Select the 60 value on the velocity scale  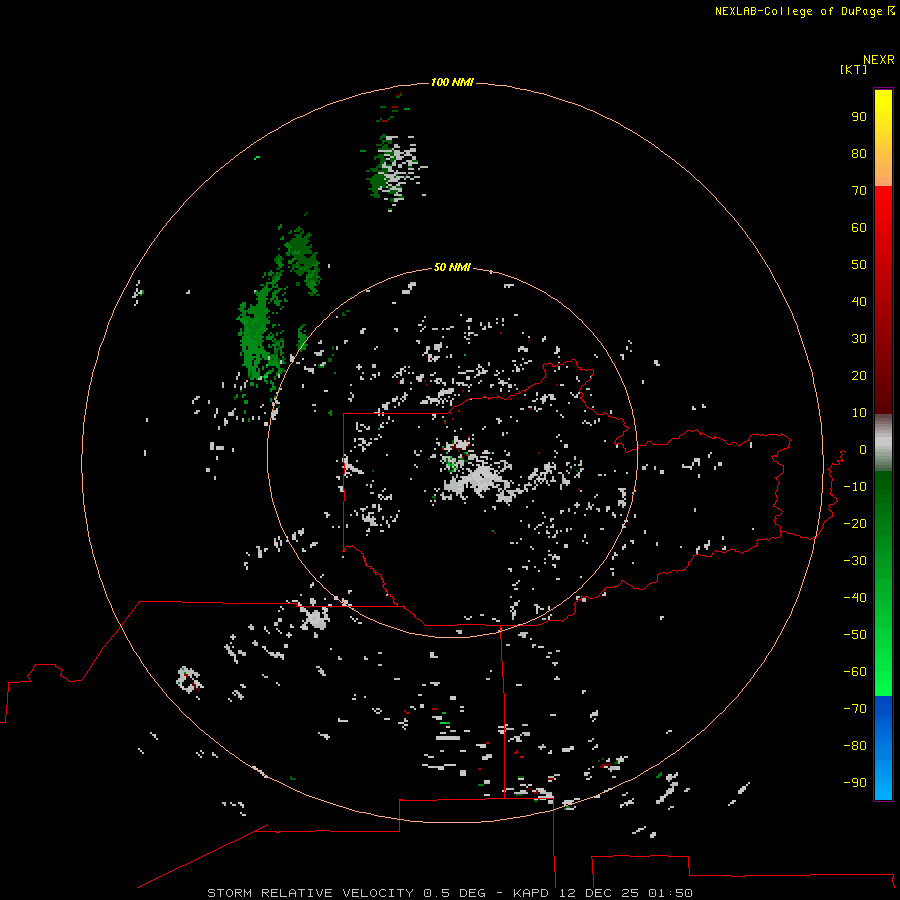[859, 227]
